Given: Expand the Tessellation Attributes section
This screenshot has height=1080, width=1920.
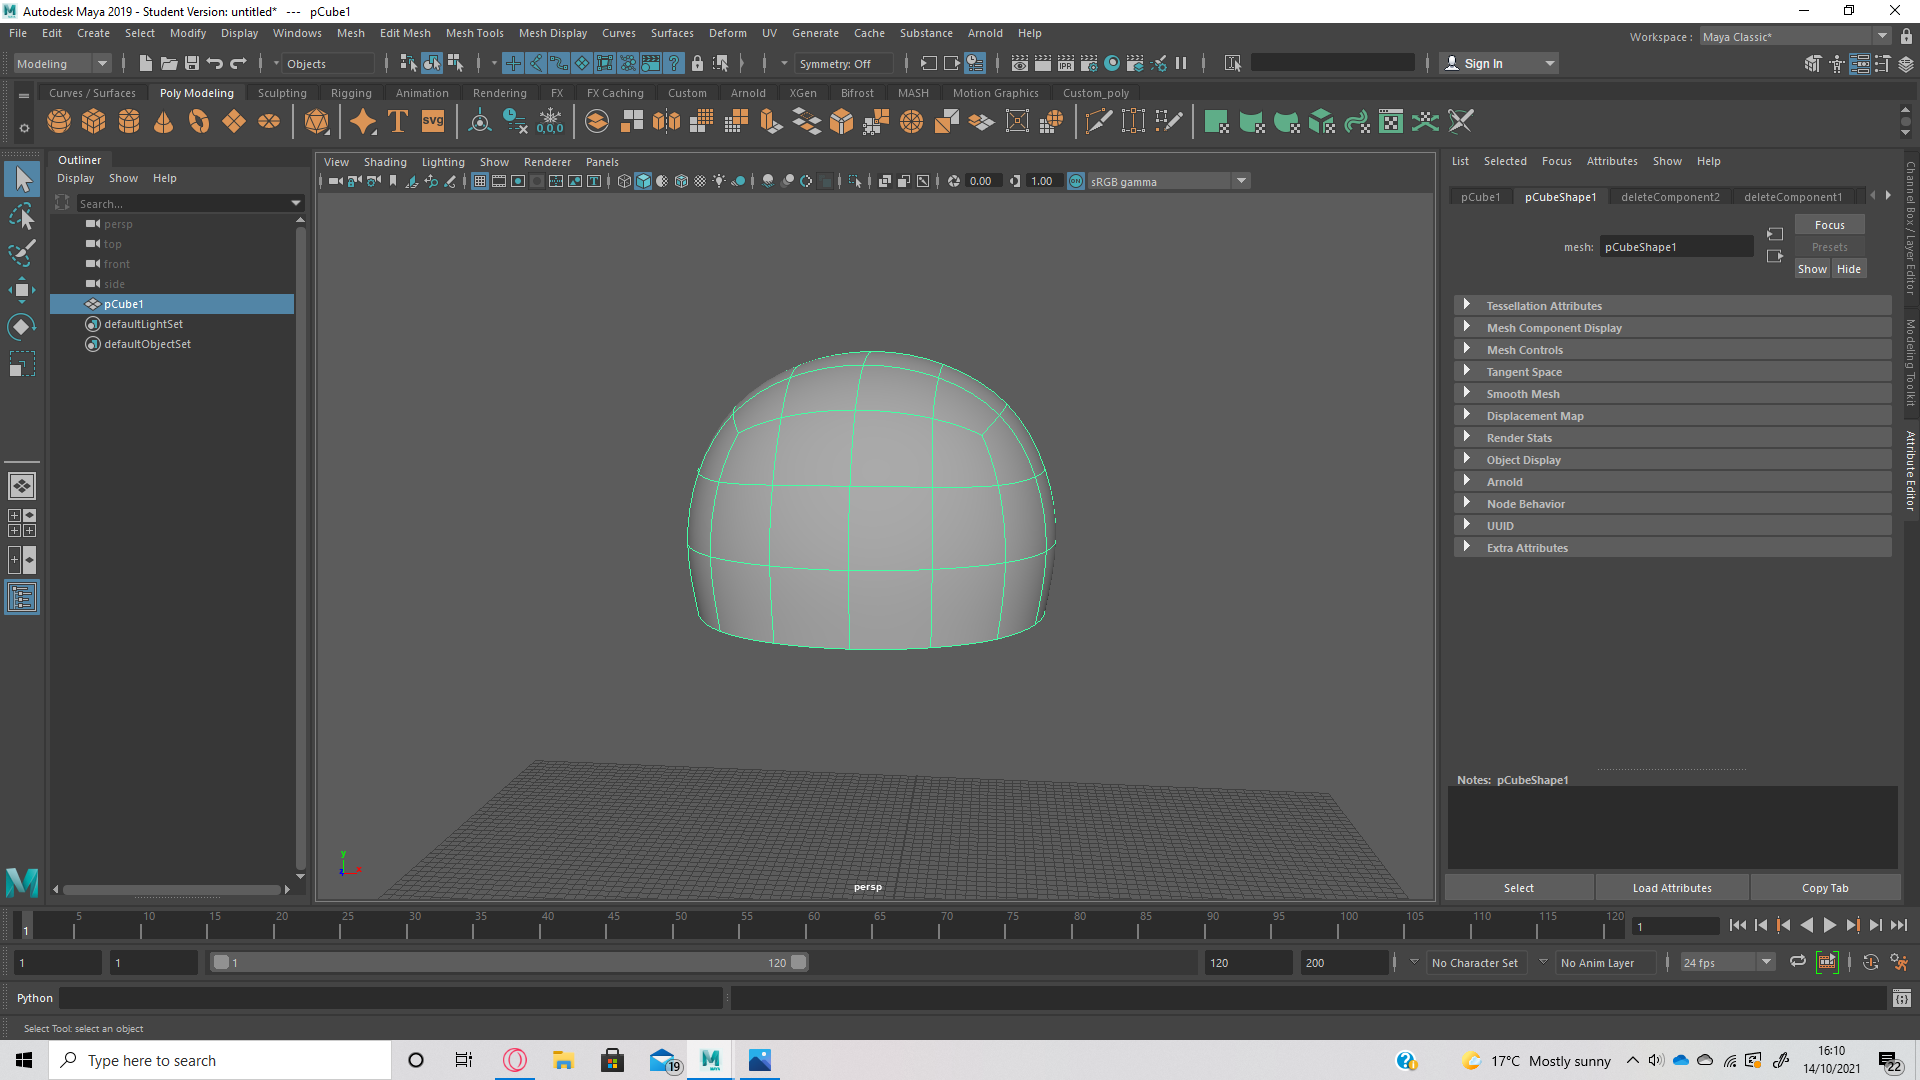Looking at the screenshot, I should (x=1543, y=306).
